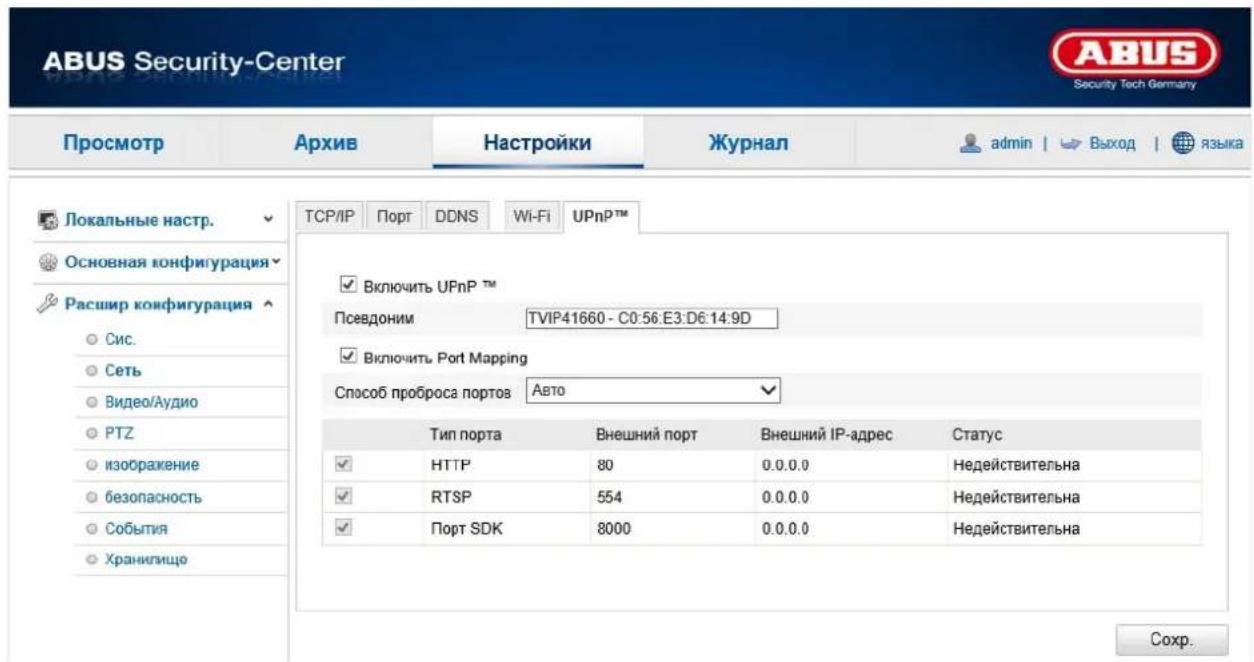Click the RTSP port type cell
The height and width of the screenshot is (662, 1254).
coord(449,496)
